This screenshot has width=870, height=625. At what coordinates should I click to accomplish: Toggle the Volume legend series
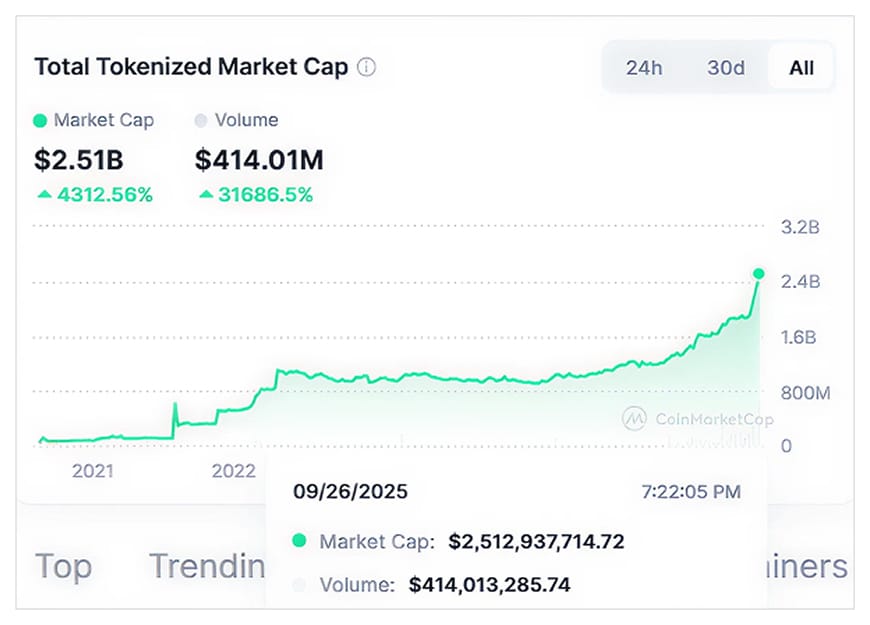click(236, 120)
